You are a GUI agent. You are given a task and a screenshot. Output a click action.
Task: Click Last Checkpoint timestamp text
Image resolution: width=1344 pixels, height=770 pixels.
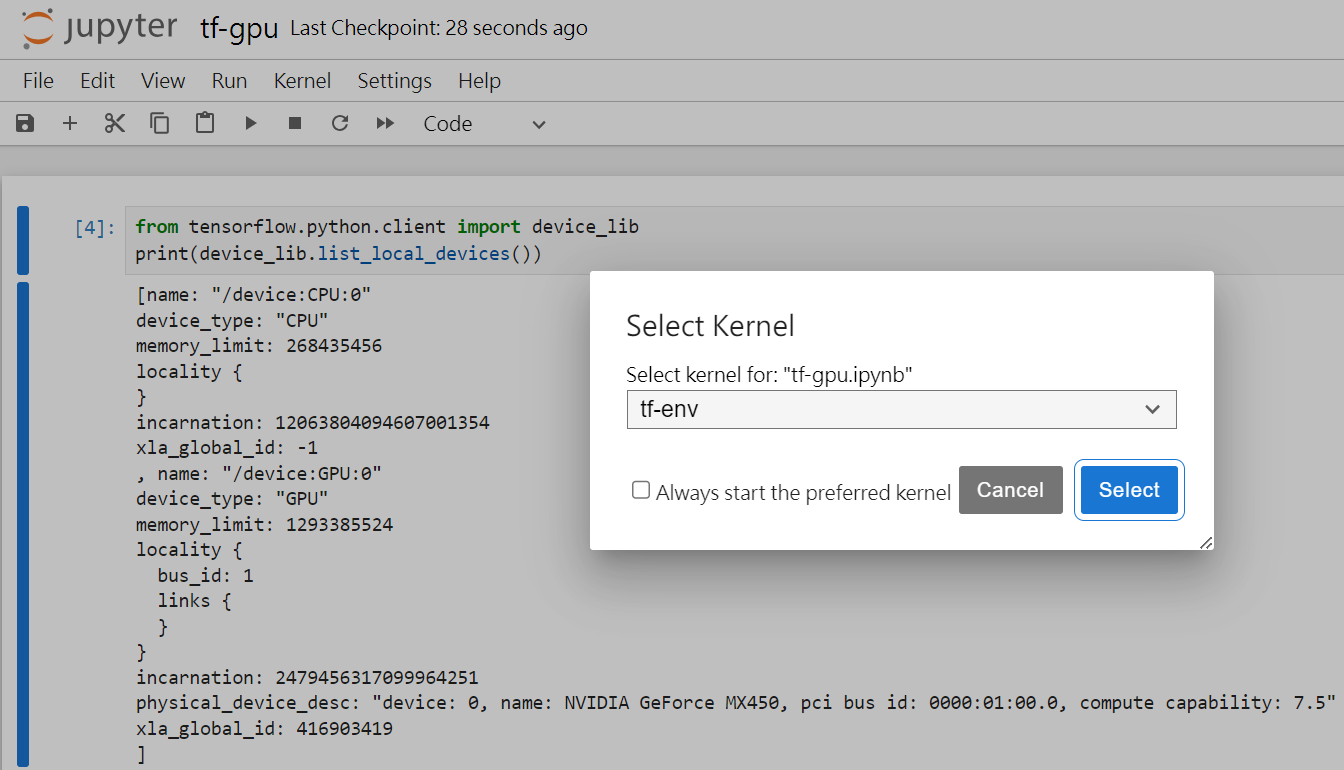pos(439,29)
